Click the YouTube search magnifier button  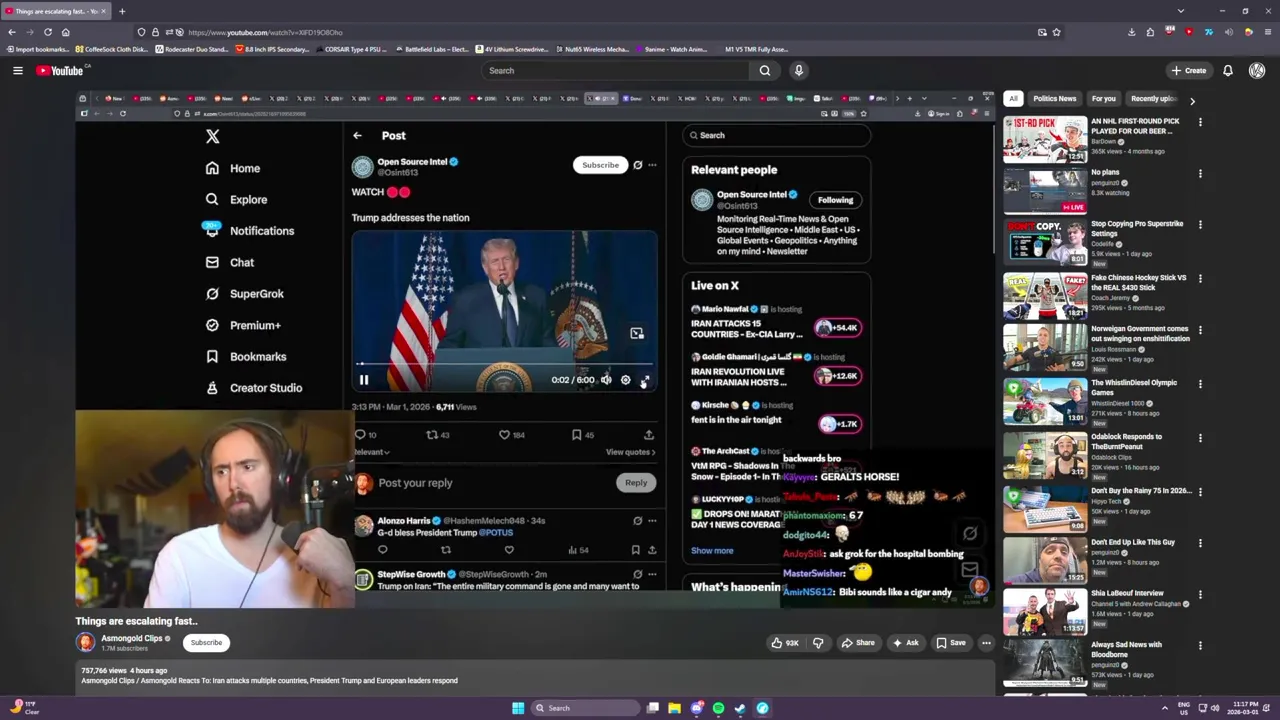(765, 71)
